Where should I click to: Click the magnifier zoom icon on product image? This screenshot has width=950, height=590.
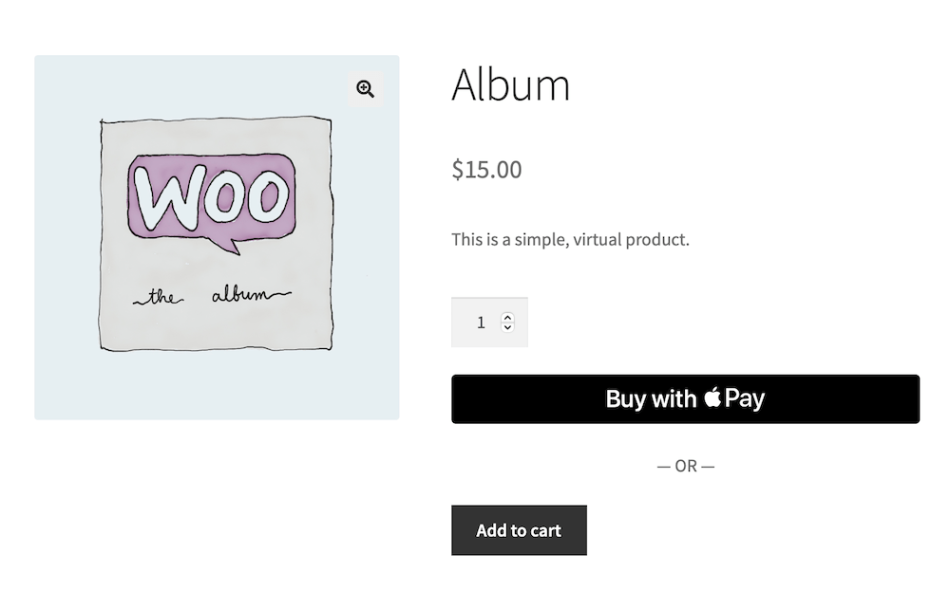[x=365, y=89]
